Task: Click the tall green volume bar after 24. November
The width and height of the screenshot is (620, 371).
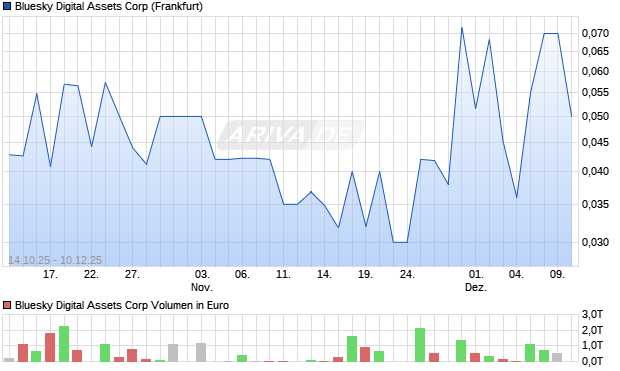Action: click(x=420, y=345)
